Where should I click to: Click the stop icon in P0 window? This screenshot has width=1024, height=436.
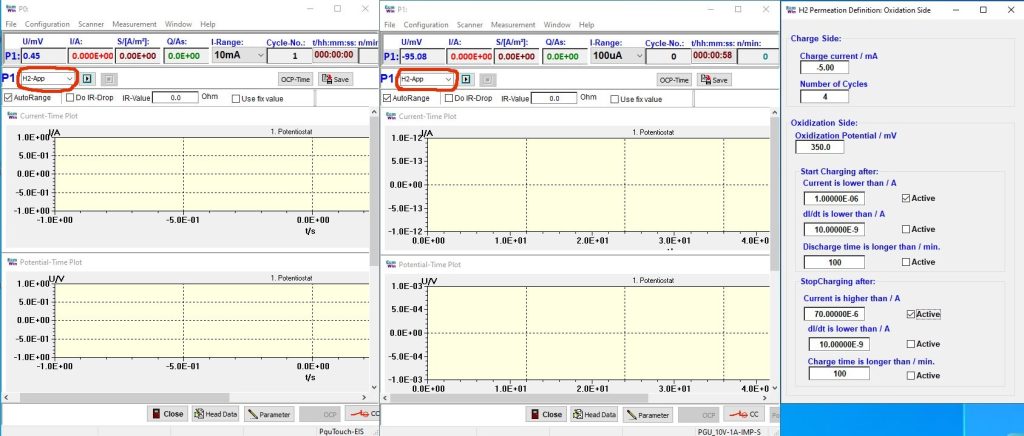[109, 79]
